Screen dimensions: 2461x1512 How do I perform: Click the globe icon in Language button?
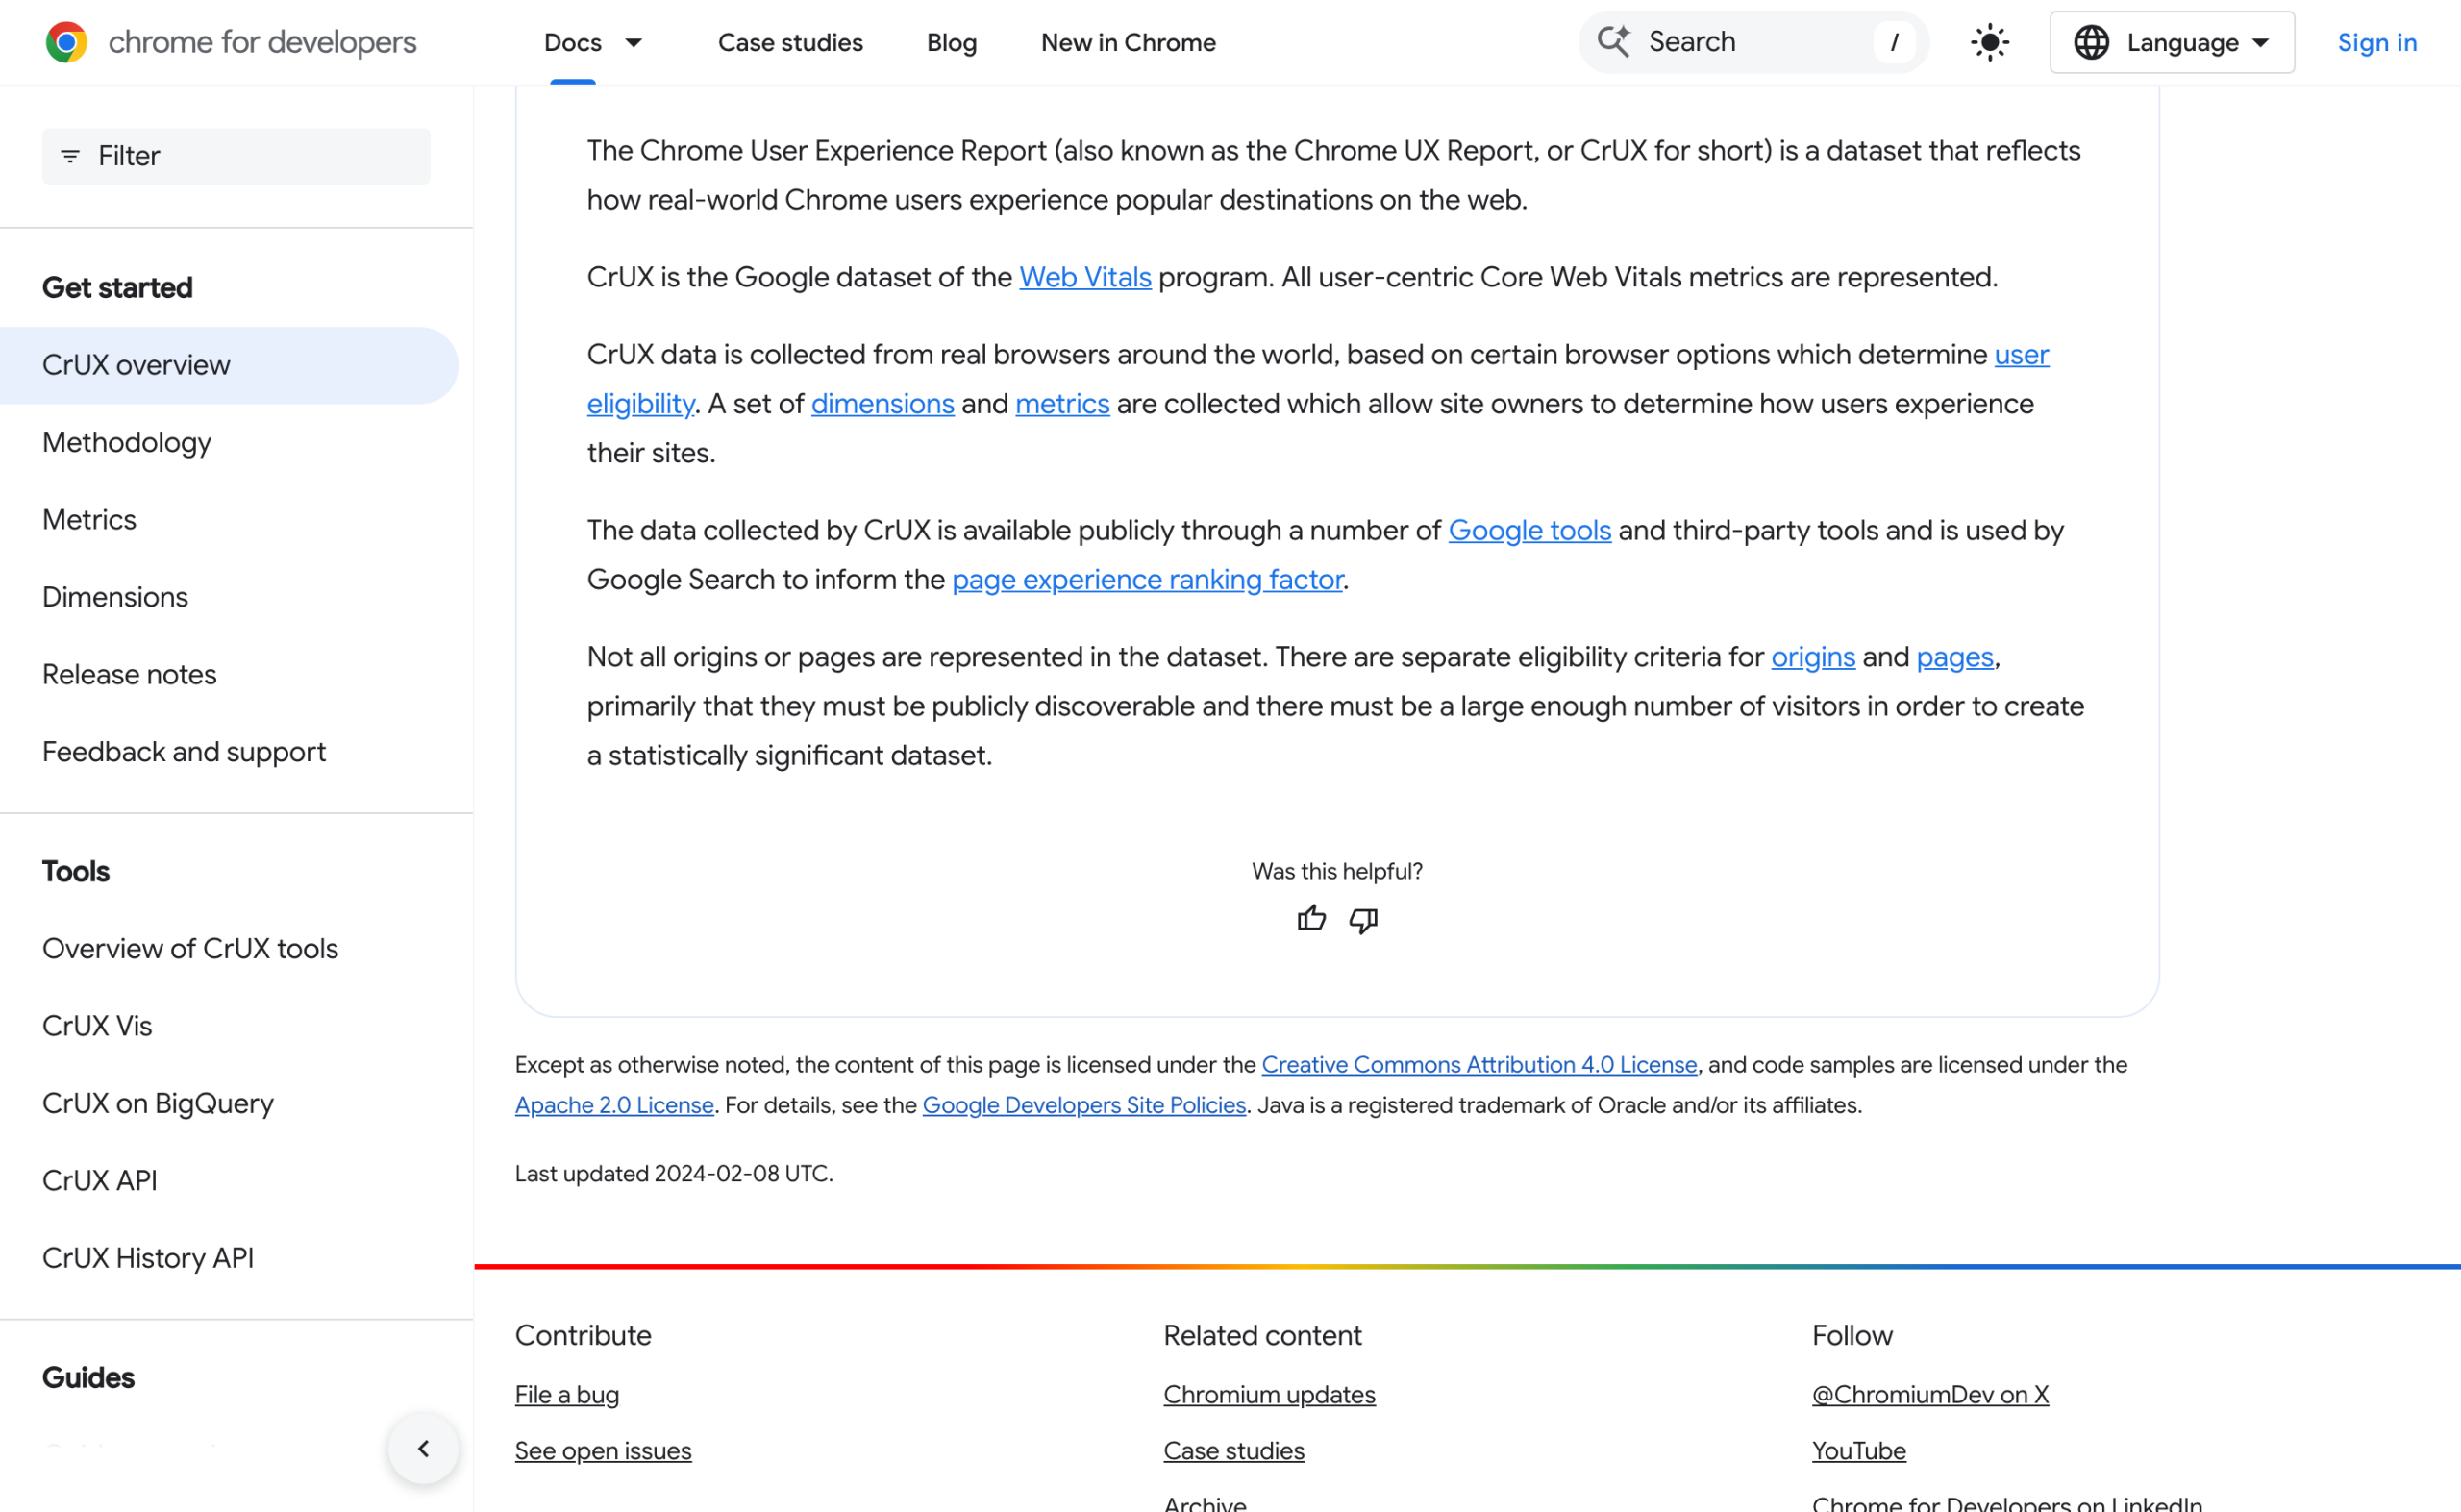[x=2091, y=42]
